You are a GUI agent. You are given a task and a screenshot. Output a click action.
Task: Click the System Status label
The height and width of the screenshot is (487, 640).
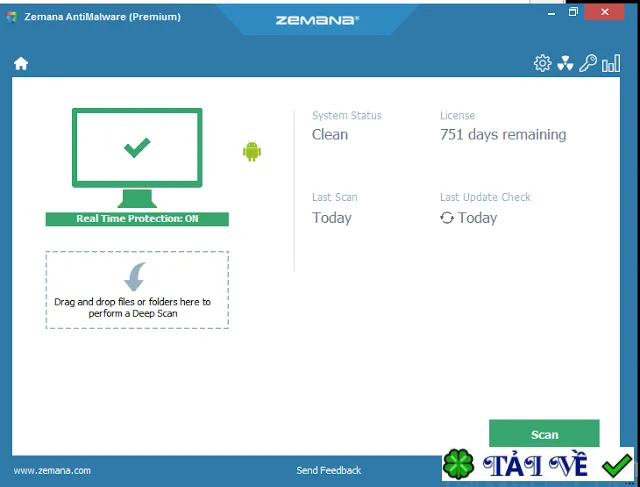click(347, 116)
